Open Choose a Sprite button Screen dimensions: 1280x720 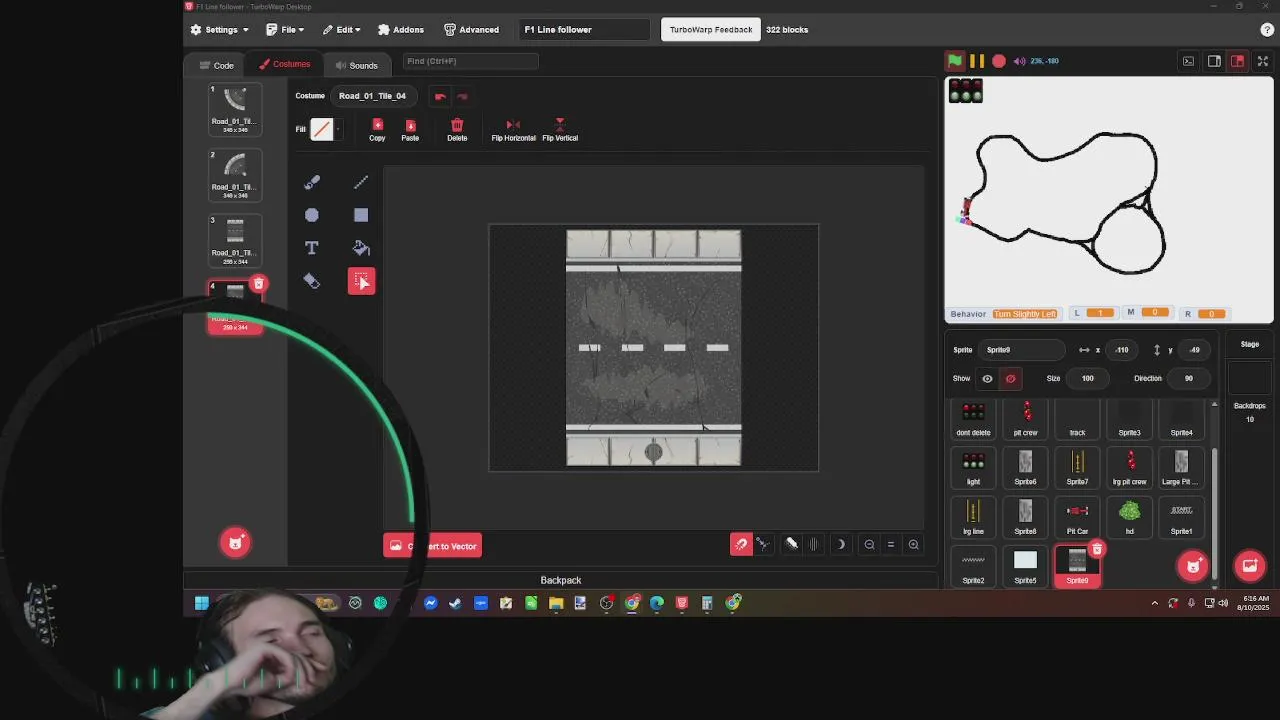click(x=1193, y=566)
